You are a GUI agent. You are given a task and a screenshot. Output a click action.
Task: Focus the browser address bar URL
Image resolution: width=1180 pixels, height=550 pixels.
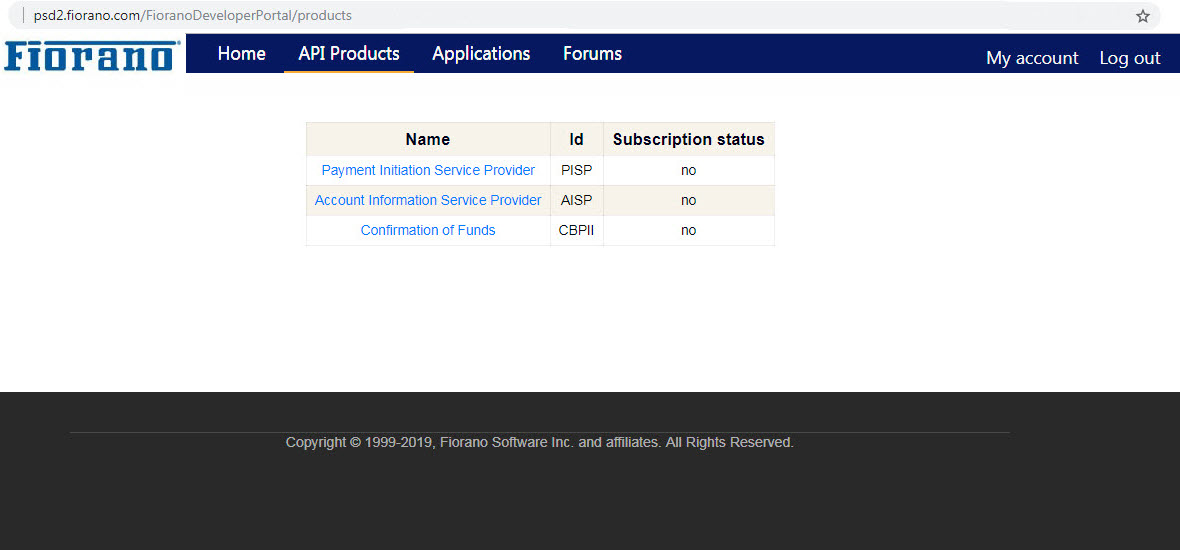tap(193, 15)
